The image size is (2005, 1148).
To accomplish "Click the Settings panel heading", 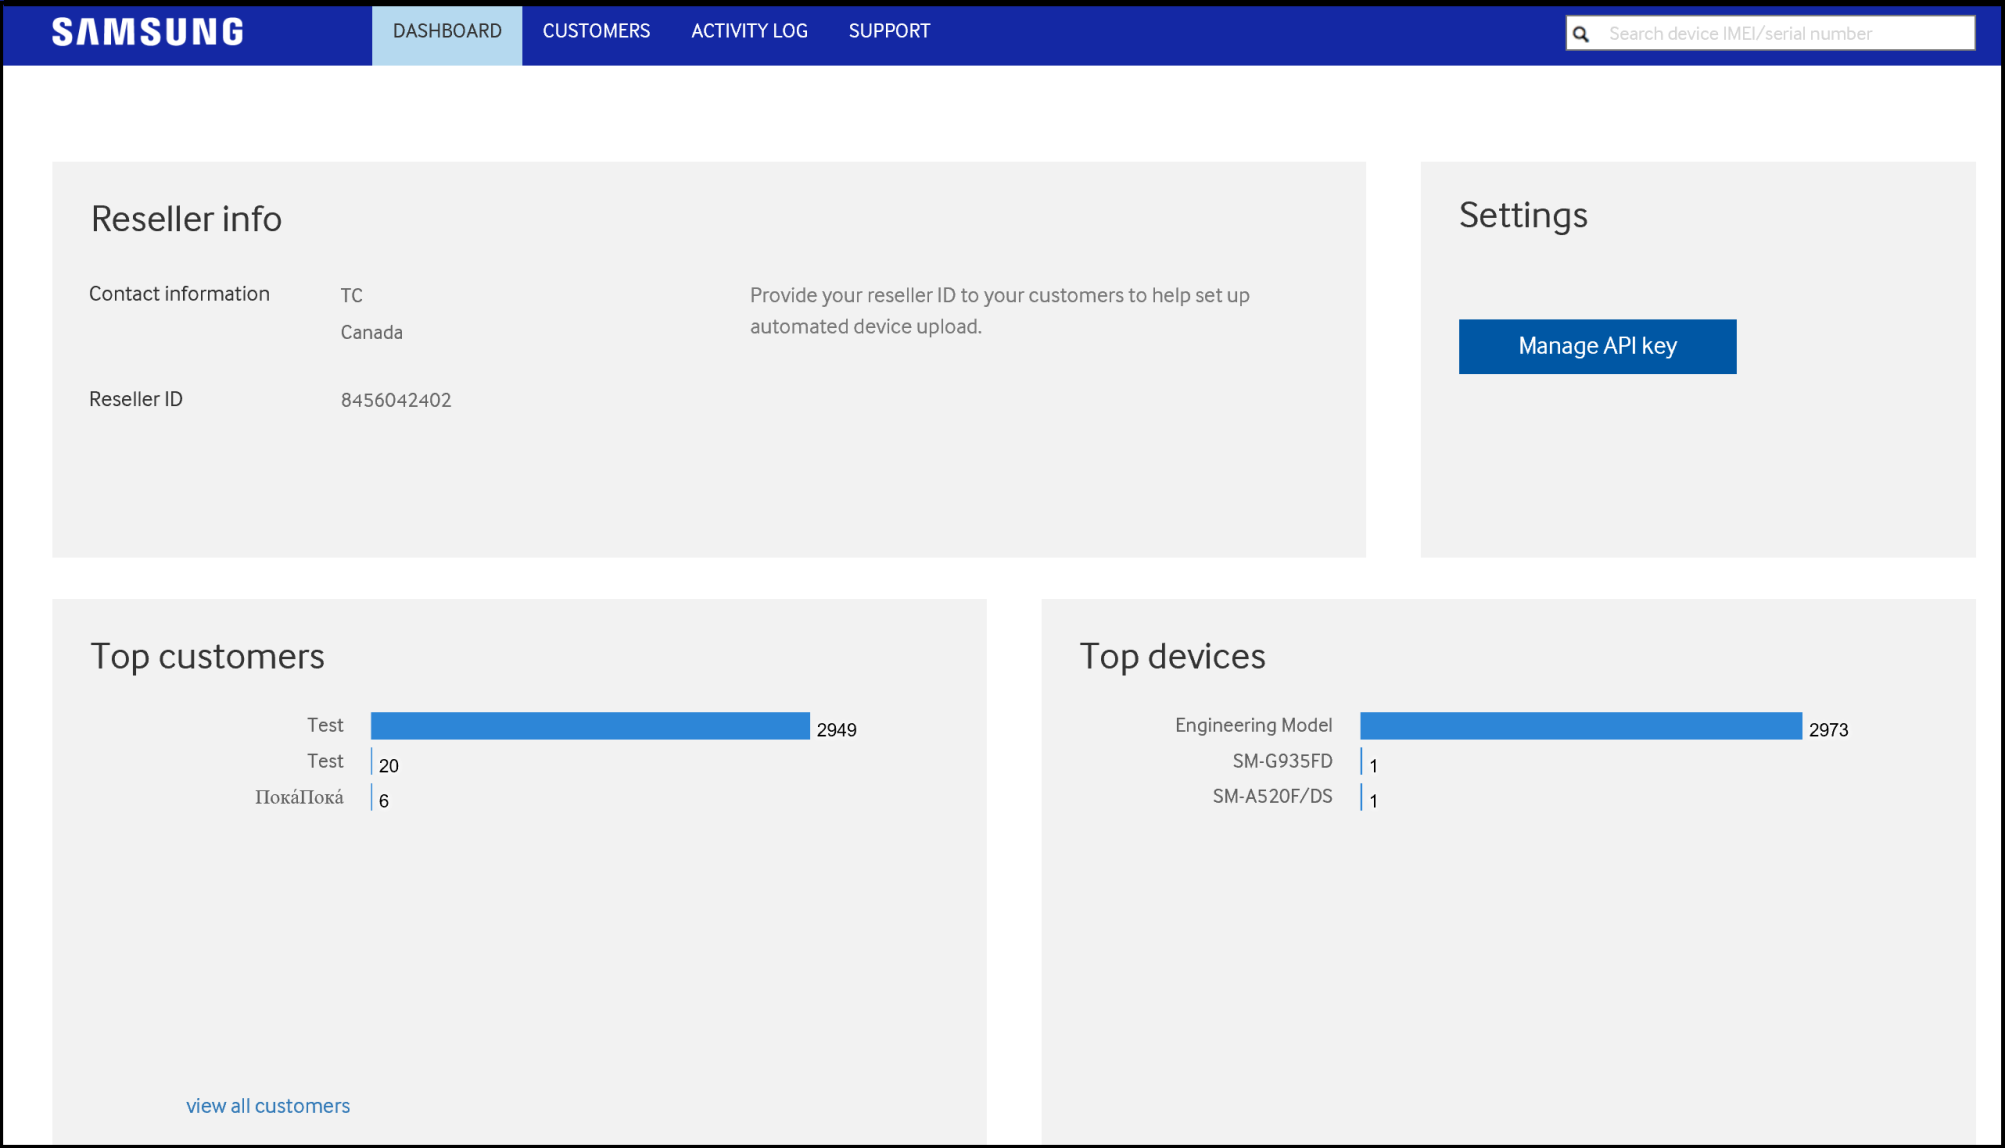I will tap(1522, 215).
